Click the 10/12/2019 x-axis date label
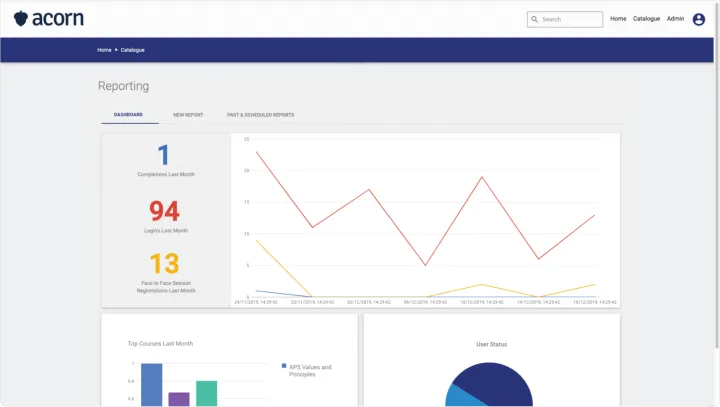 click(x=482, y=302)
